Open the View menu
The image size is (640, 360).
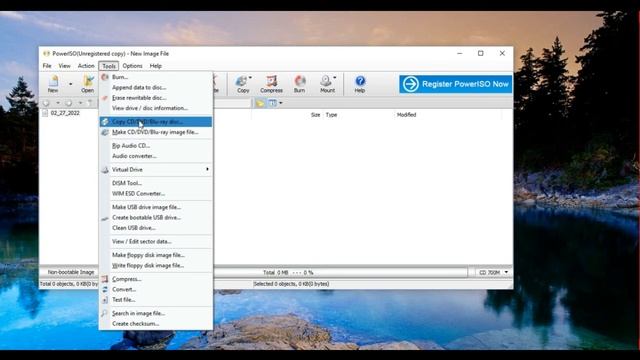tap(64, 66)
